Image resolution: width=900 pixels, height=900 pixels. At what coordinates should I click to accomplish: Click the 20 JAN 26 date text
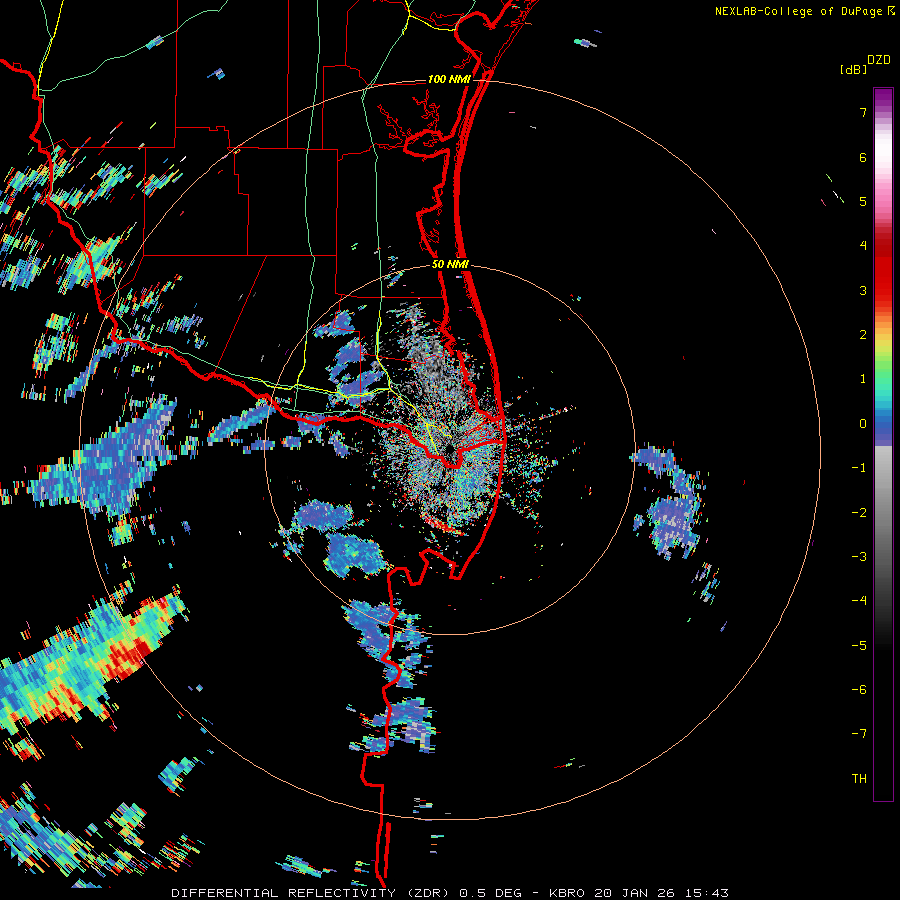click(634, 893)
